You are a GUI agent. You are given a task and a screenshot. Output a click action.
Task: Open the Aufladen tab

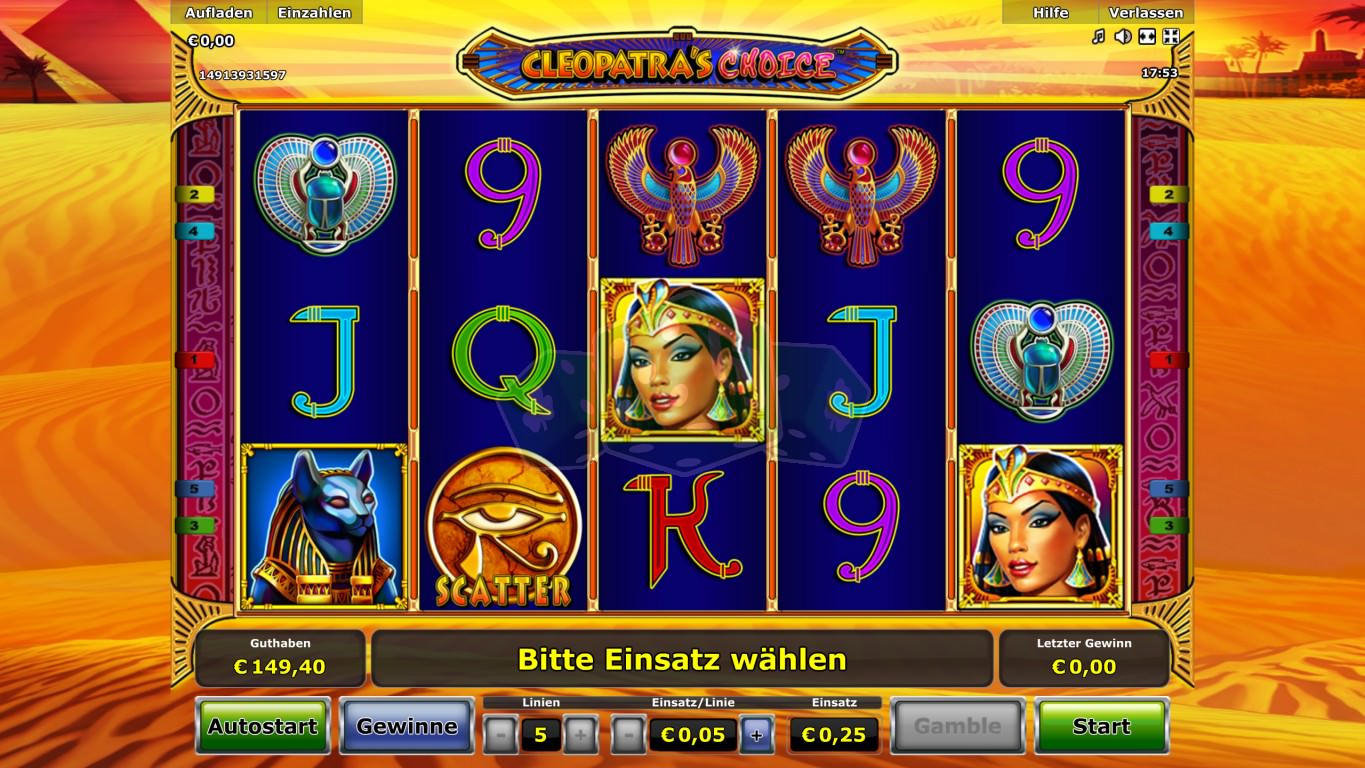[219, 13]
